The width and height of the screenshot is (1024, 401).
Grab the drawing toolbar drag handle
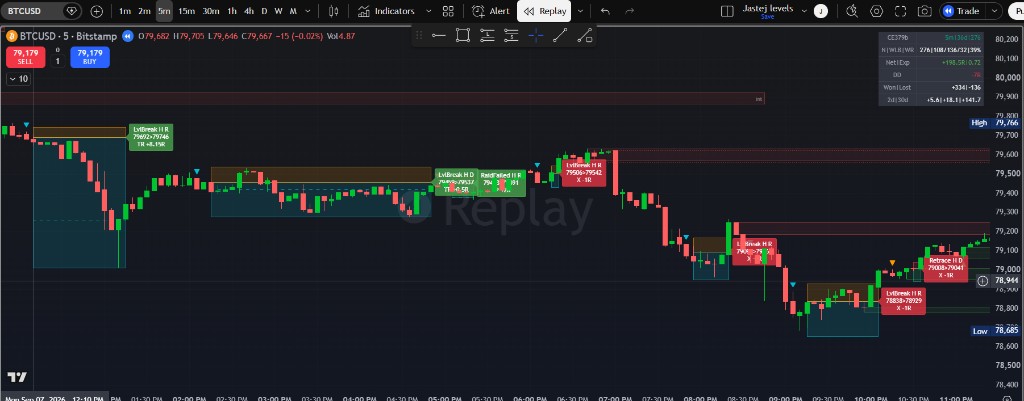click(419, 35)
